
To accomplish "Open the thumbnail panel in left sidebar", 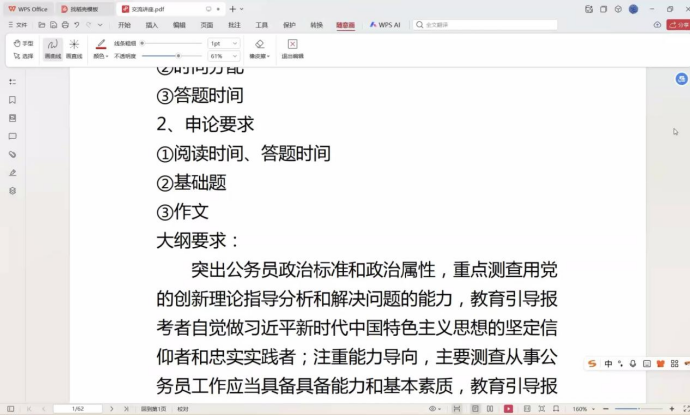I will pyautogui.click(x=12, y=118).
